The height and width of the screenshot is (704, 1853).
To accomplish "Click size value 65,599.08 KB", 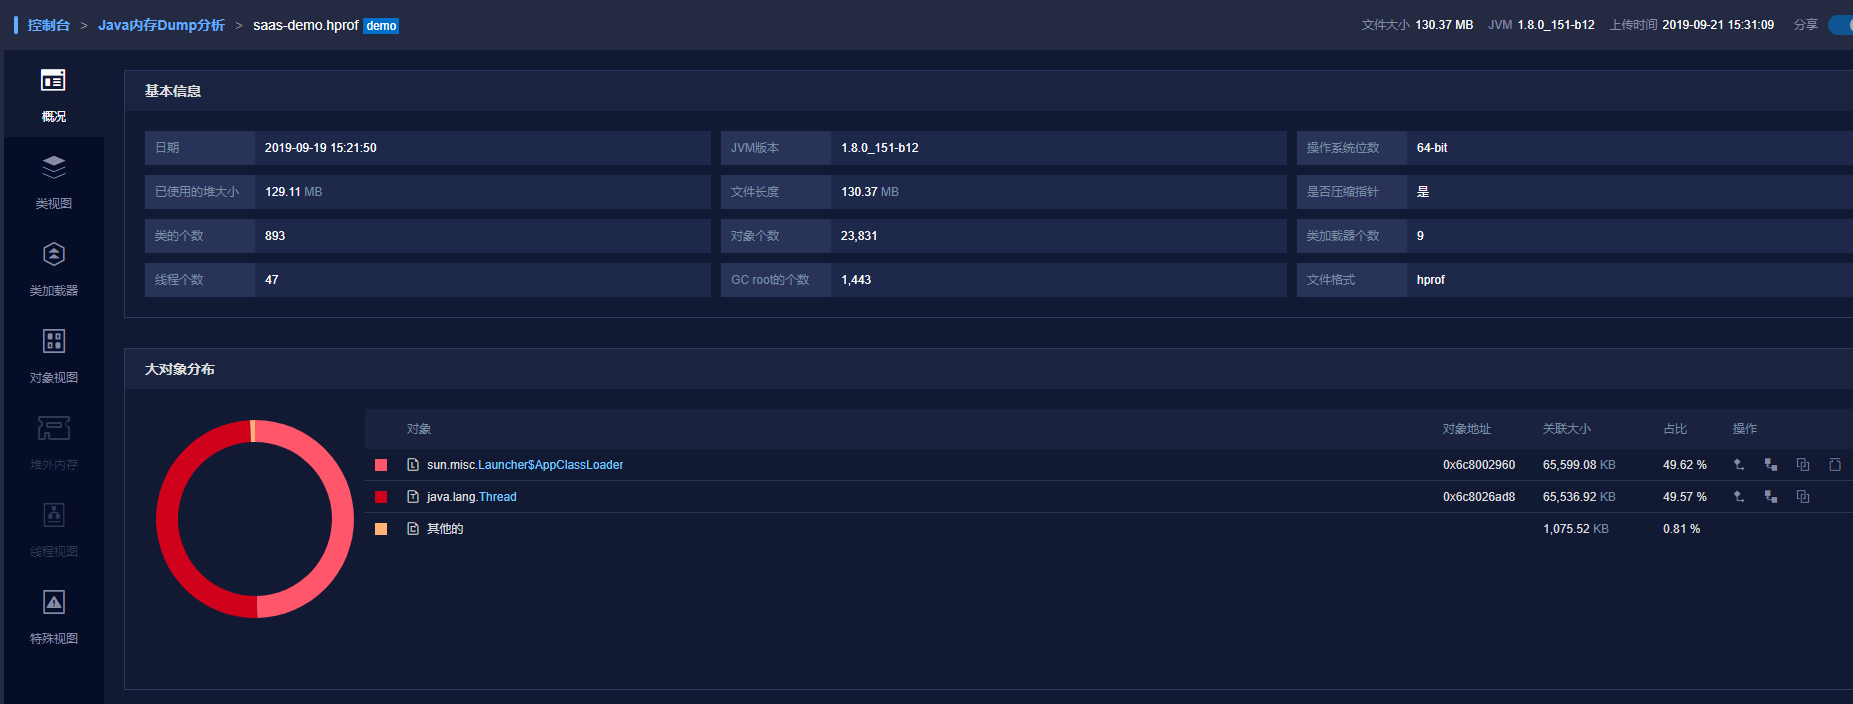I will pyautogui.click(x=1579, y=465).
